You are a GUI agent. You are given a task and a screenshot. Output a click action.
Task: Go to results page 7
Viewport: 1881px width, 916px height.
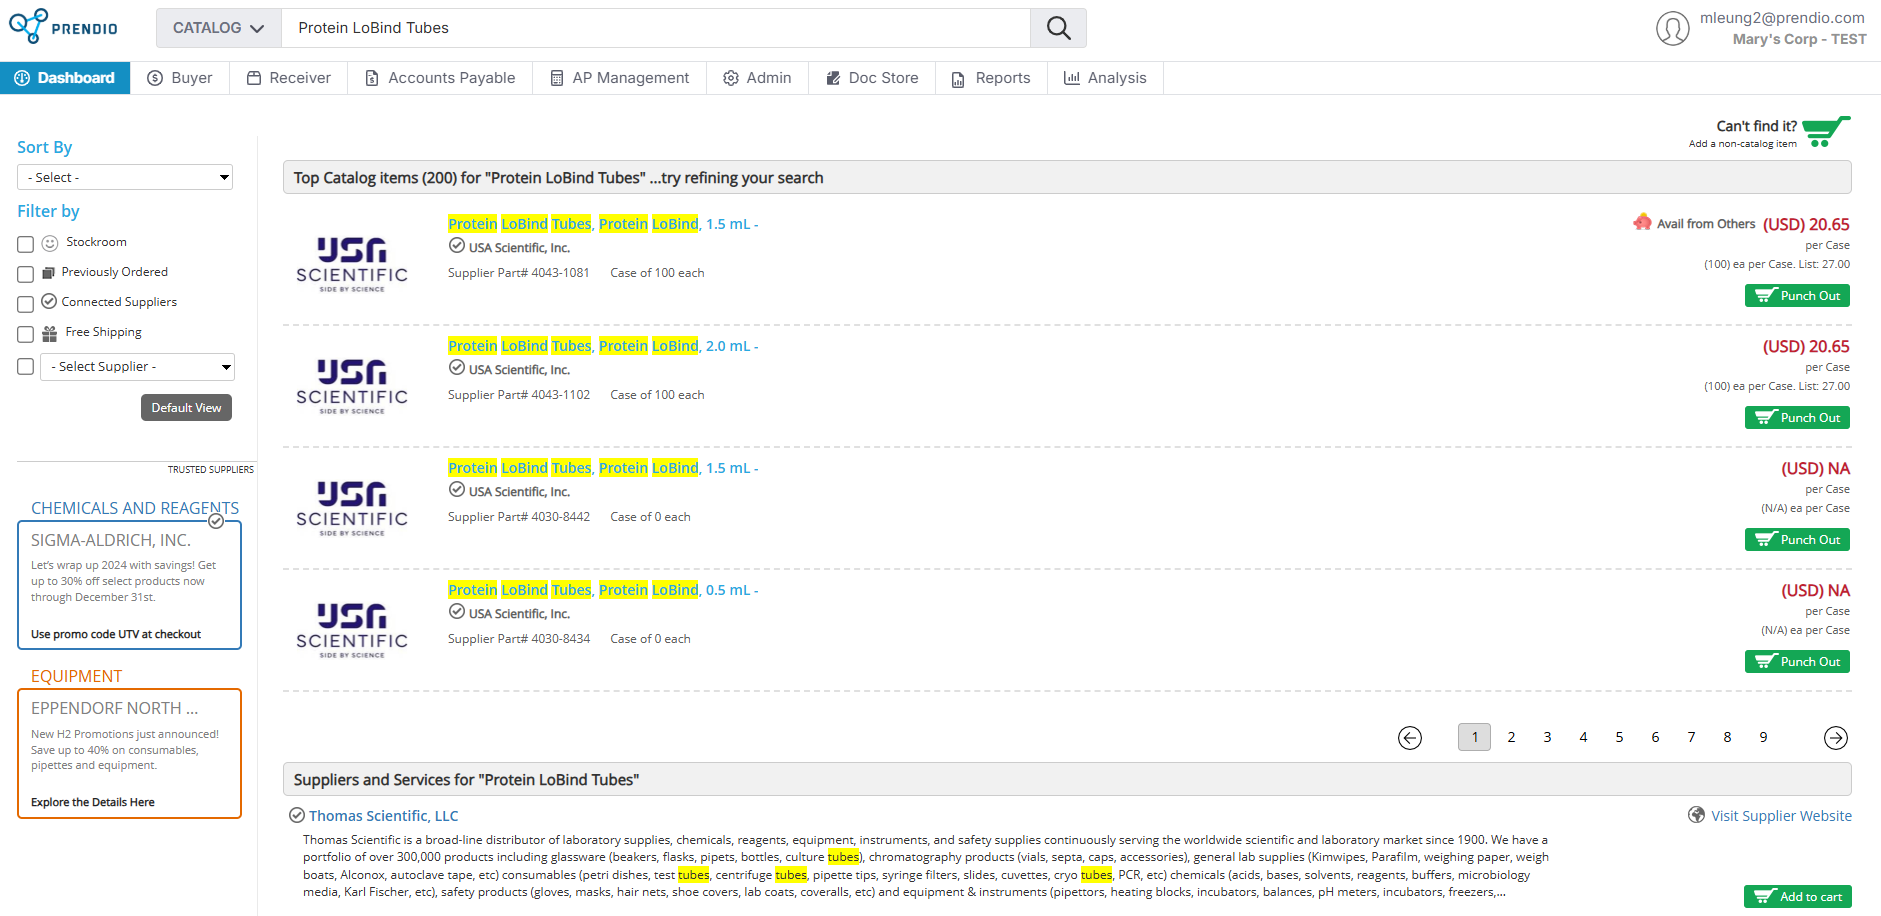click(x=1691, y=737)
